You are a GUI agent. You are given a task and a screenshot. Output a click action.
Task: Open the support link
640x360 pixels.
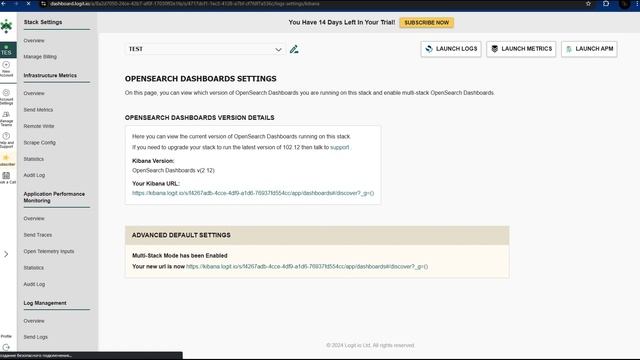click(340, 147)
